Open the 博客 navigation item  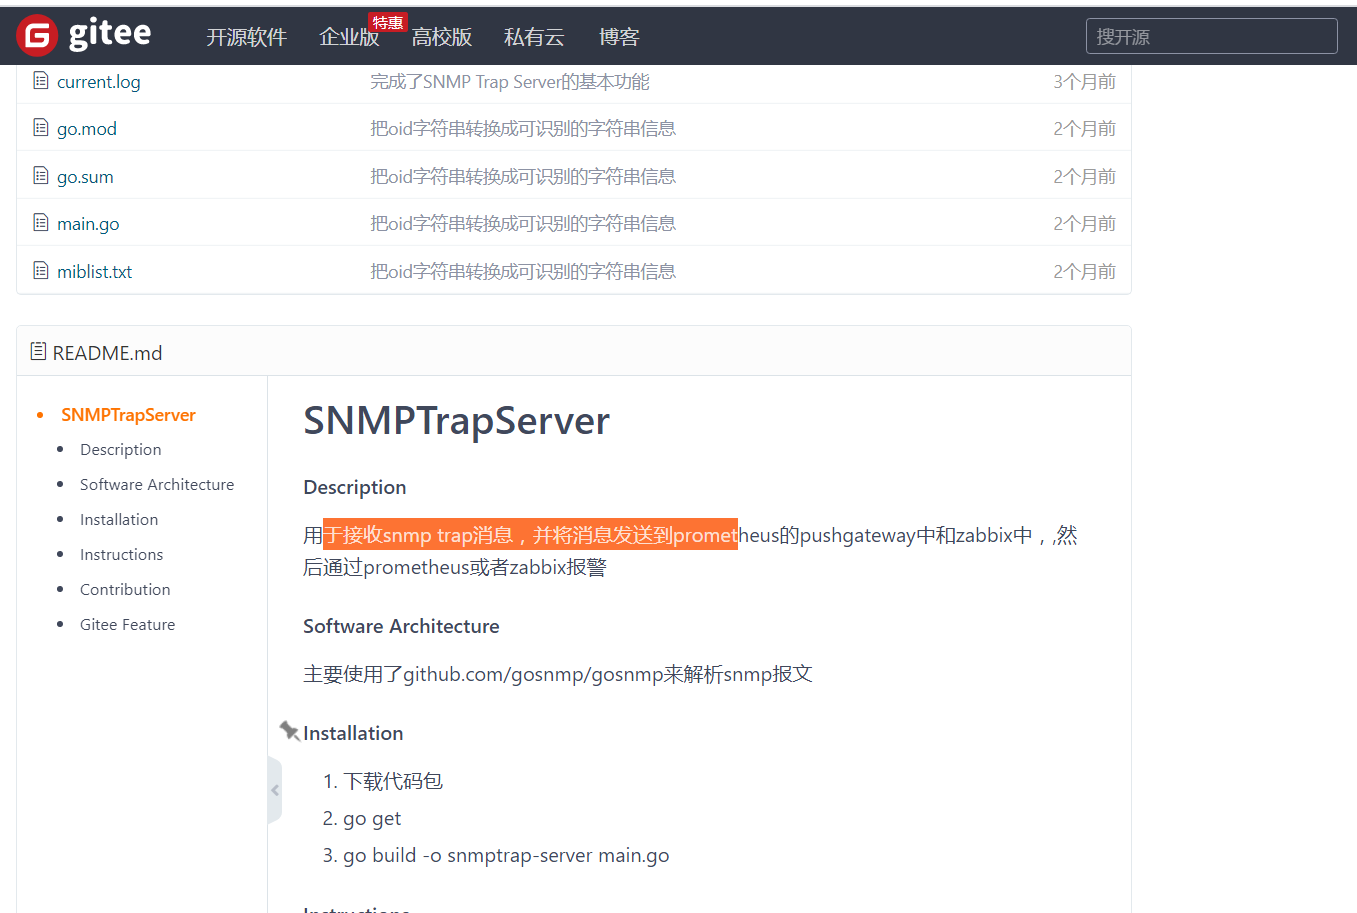(619, 37)
